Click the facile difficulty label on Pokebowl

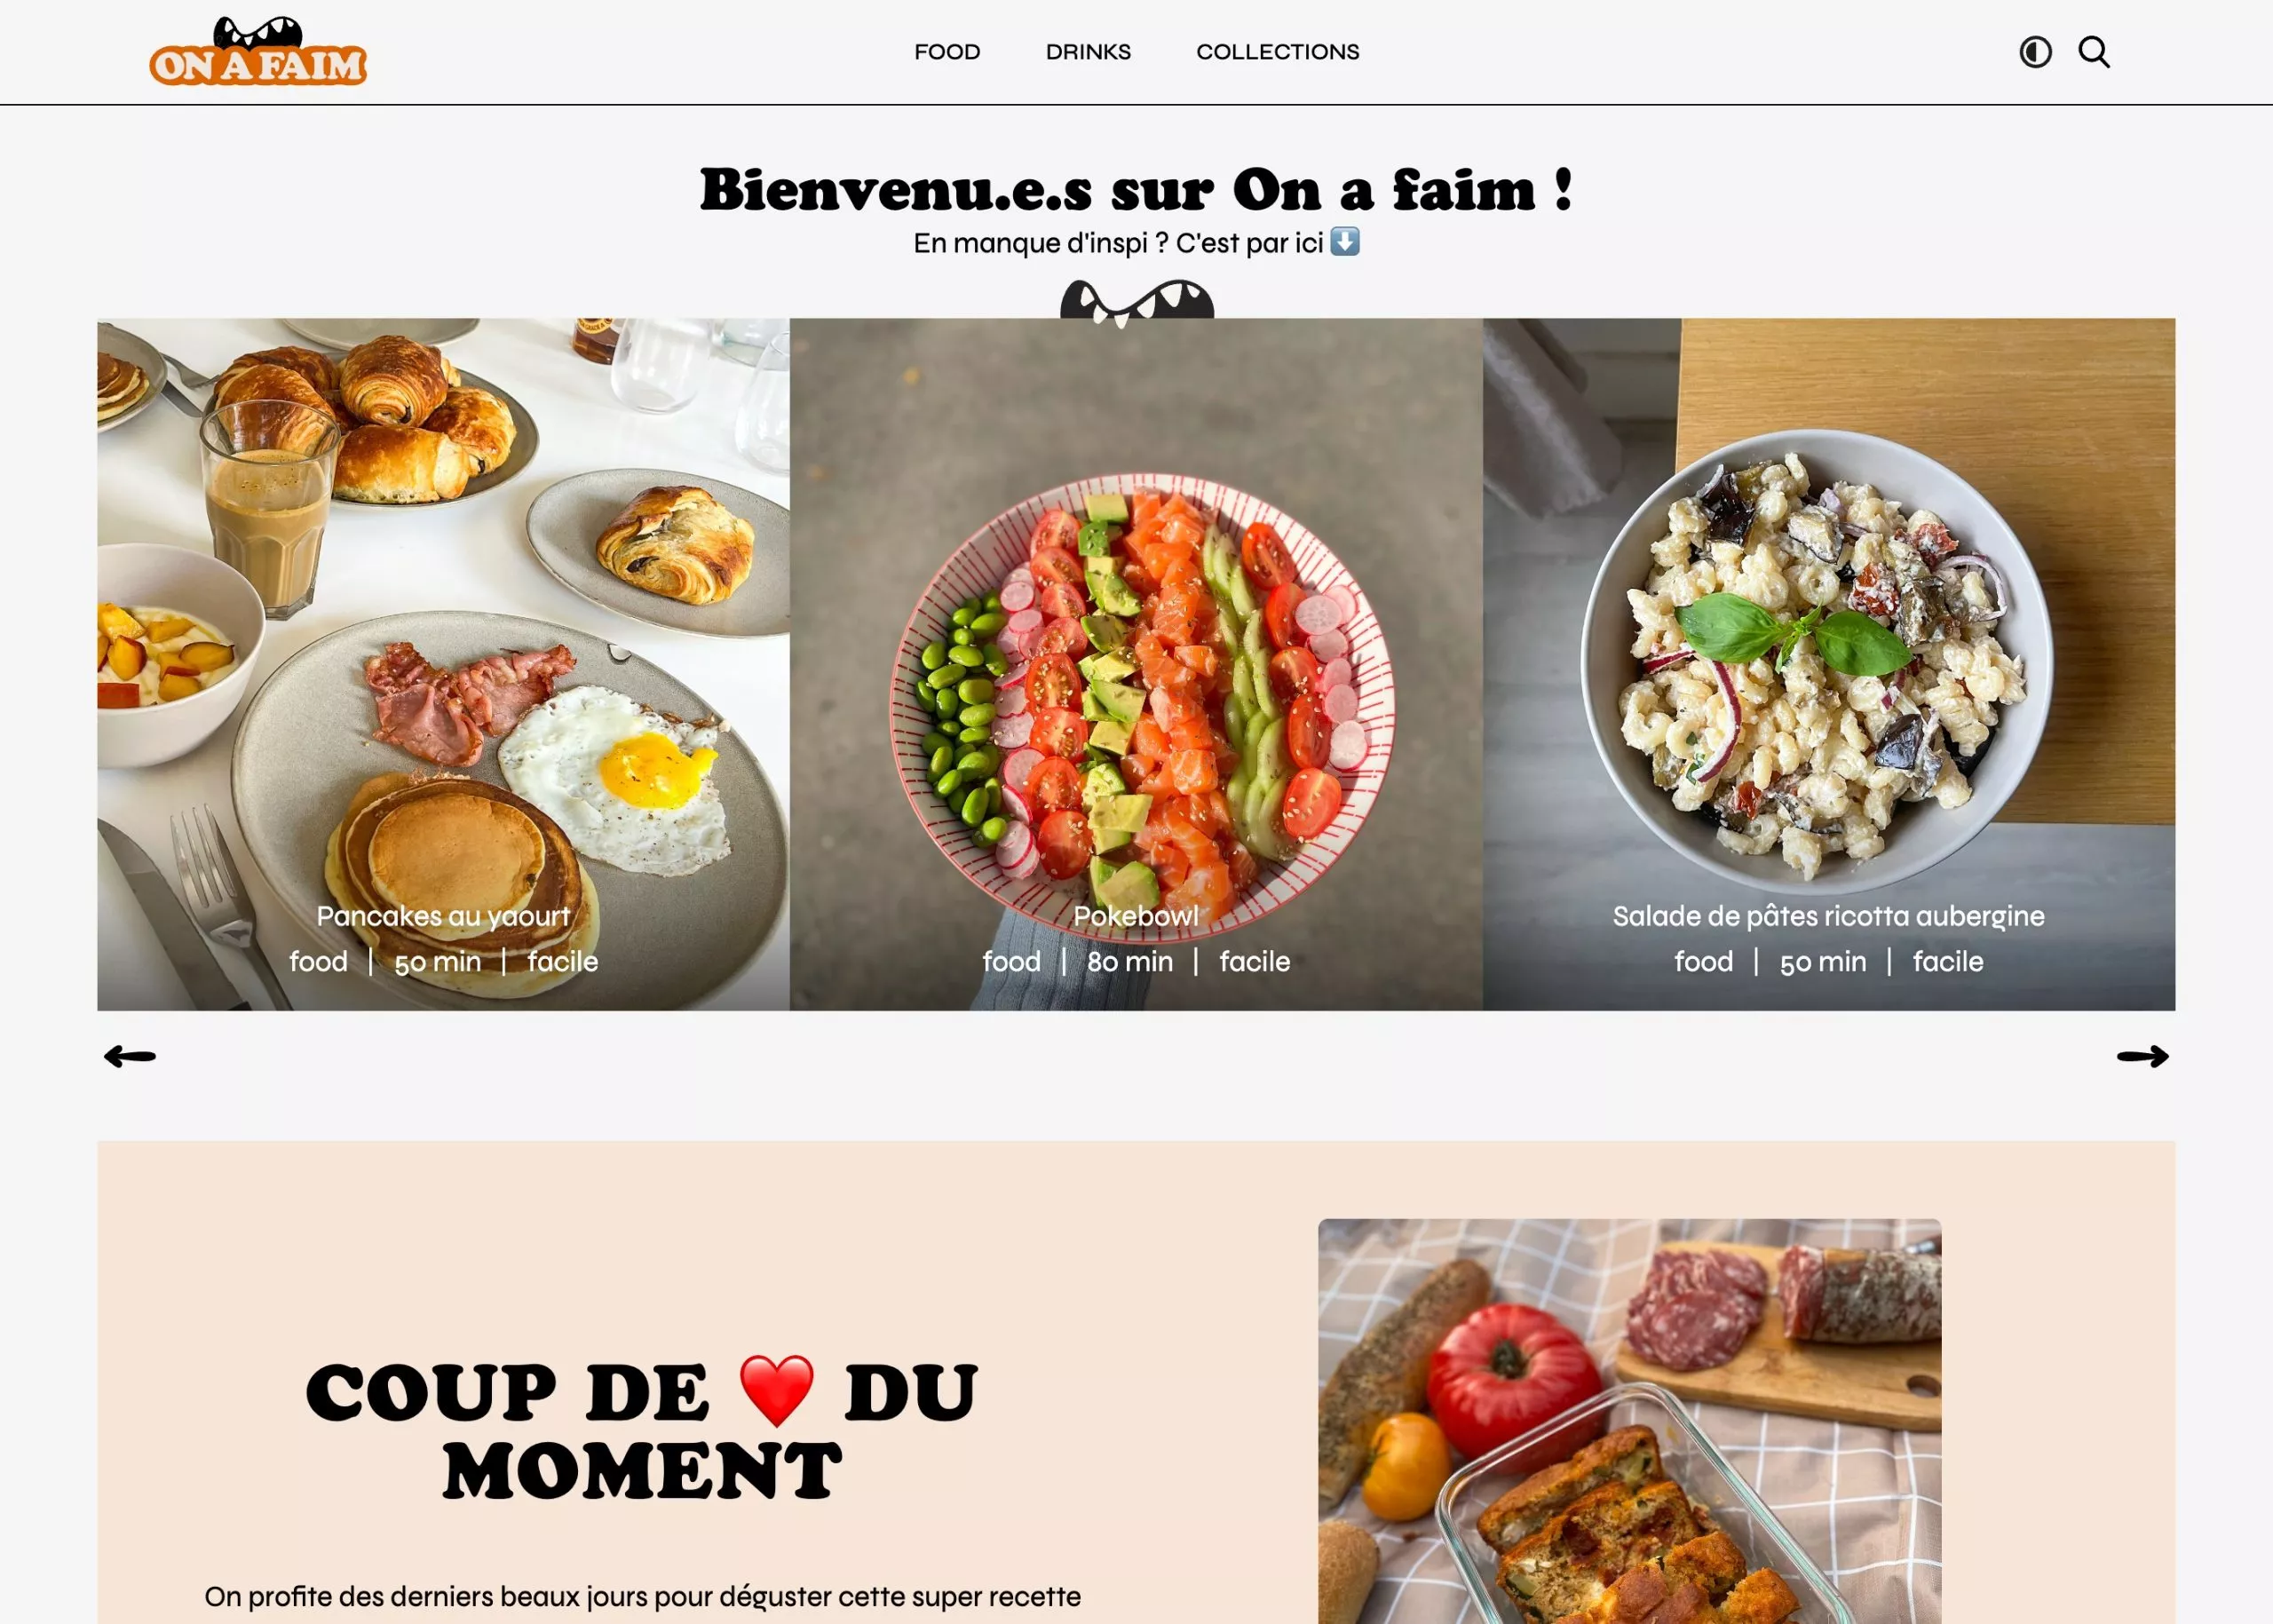point(1255,962)
